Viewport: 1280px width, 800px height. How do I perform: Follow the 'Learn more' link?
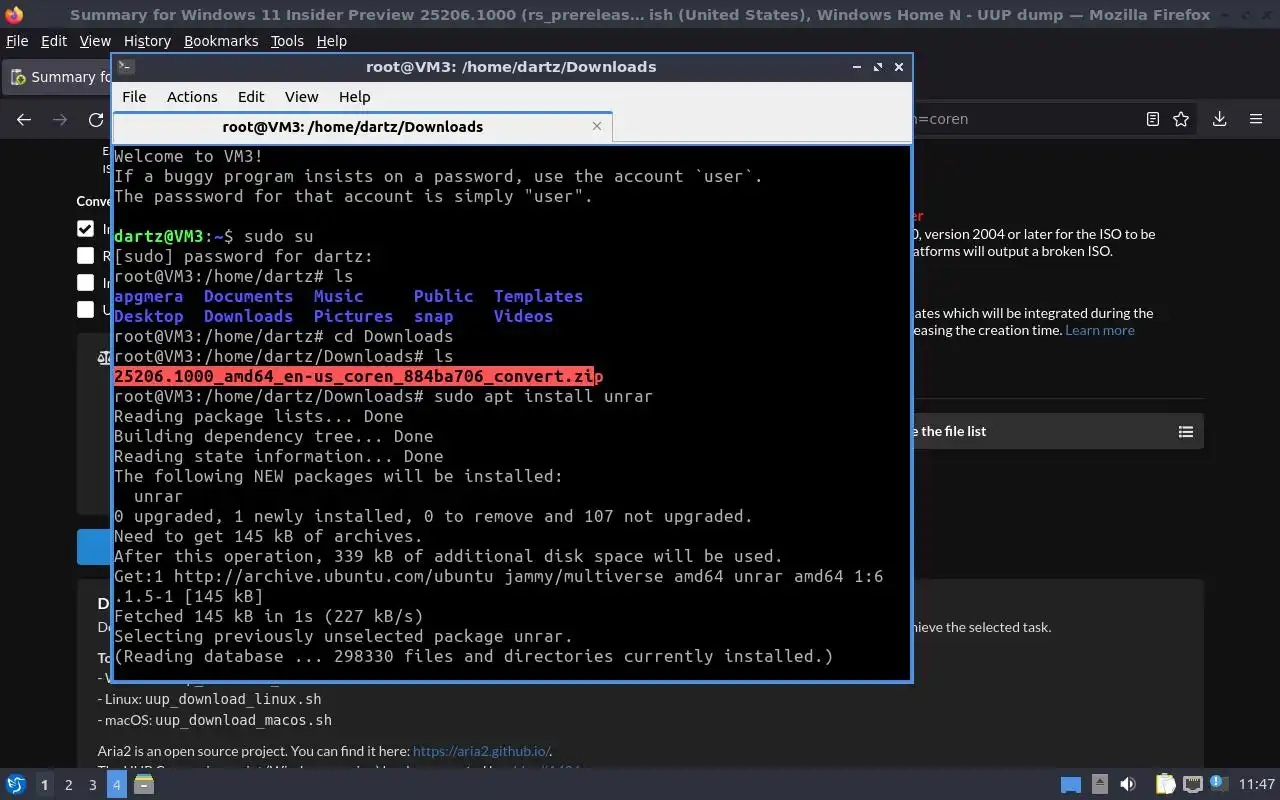pyautogui.click(x=1099, y=330)
